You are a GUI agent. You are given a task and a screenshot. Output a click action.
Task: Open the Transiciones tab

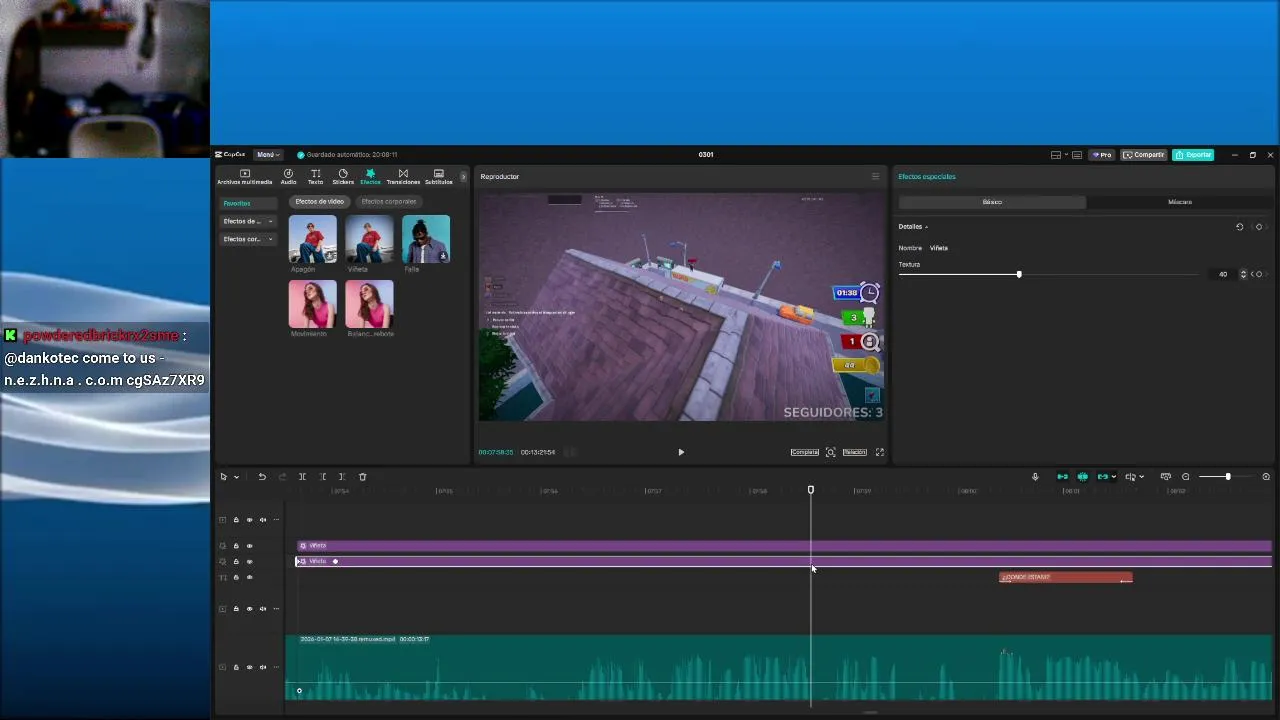(403, 177)
